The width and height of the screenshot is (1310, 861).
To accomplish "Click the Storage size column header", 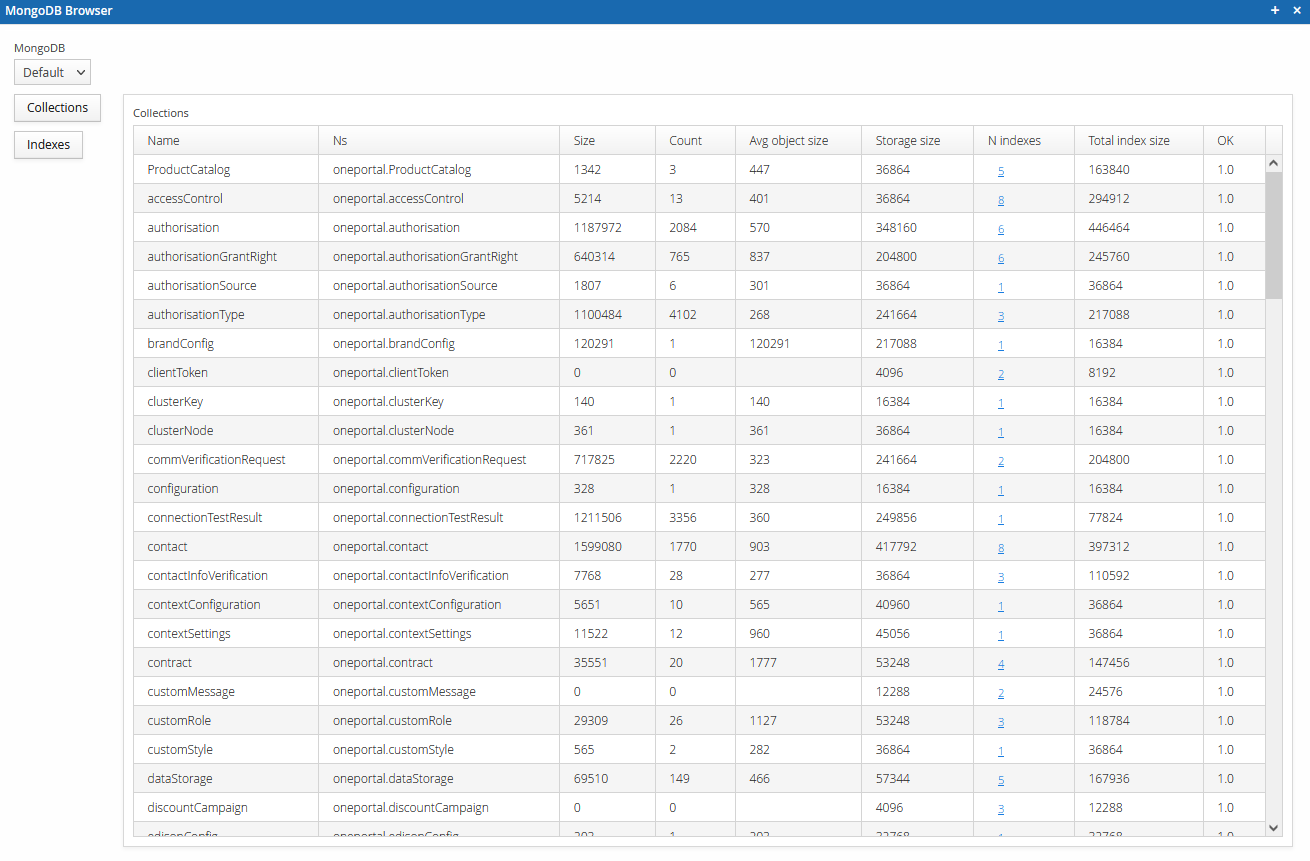I will [907, 141].
